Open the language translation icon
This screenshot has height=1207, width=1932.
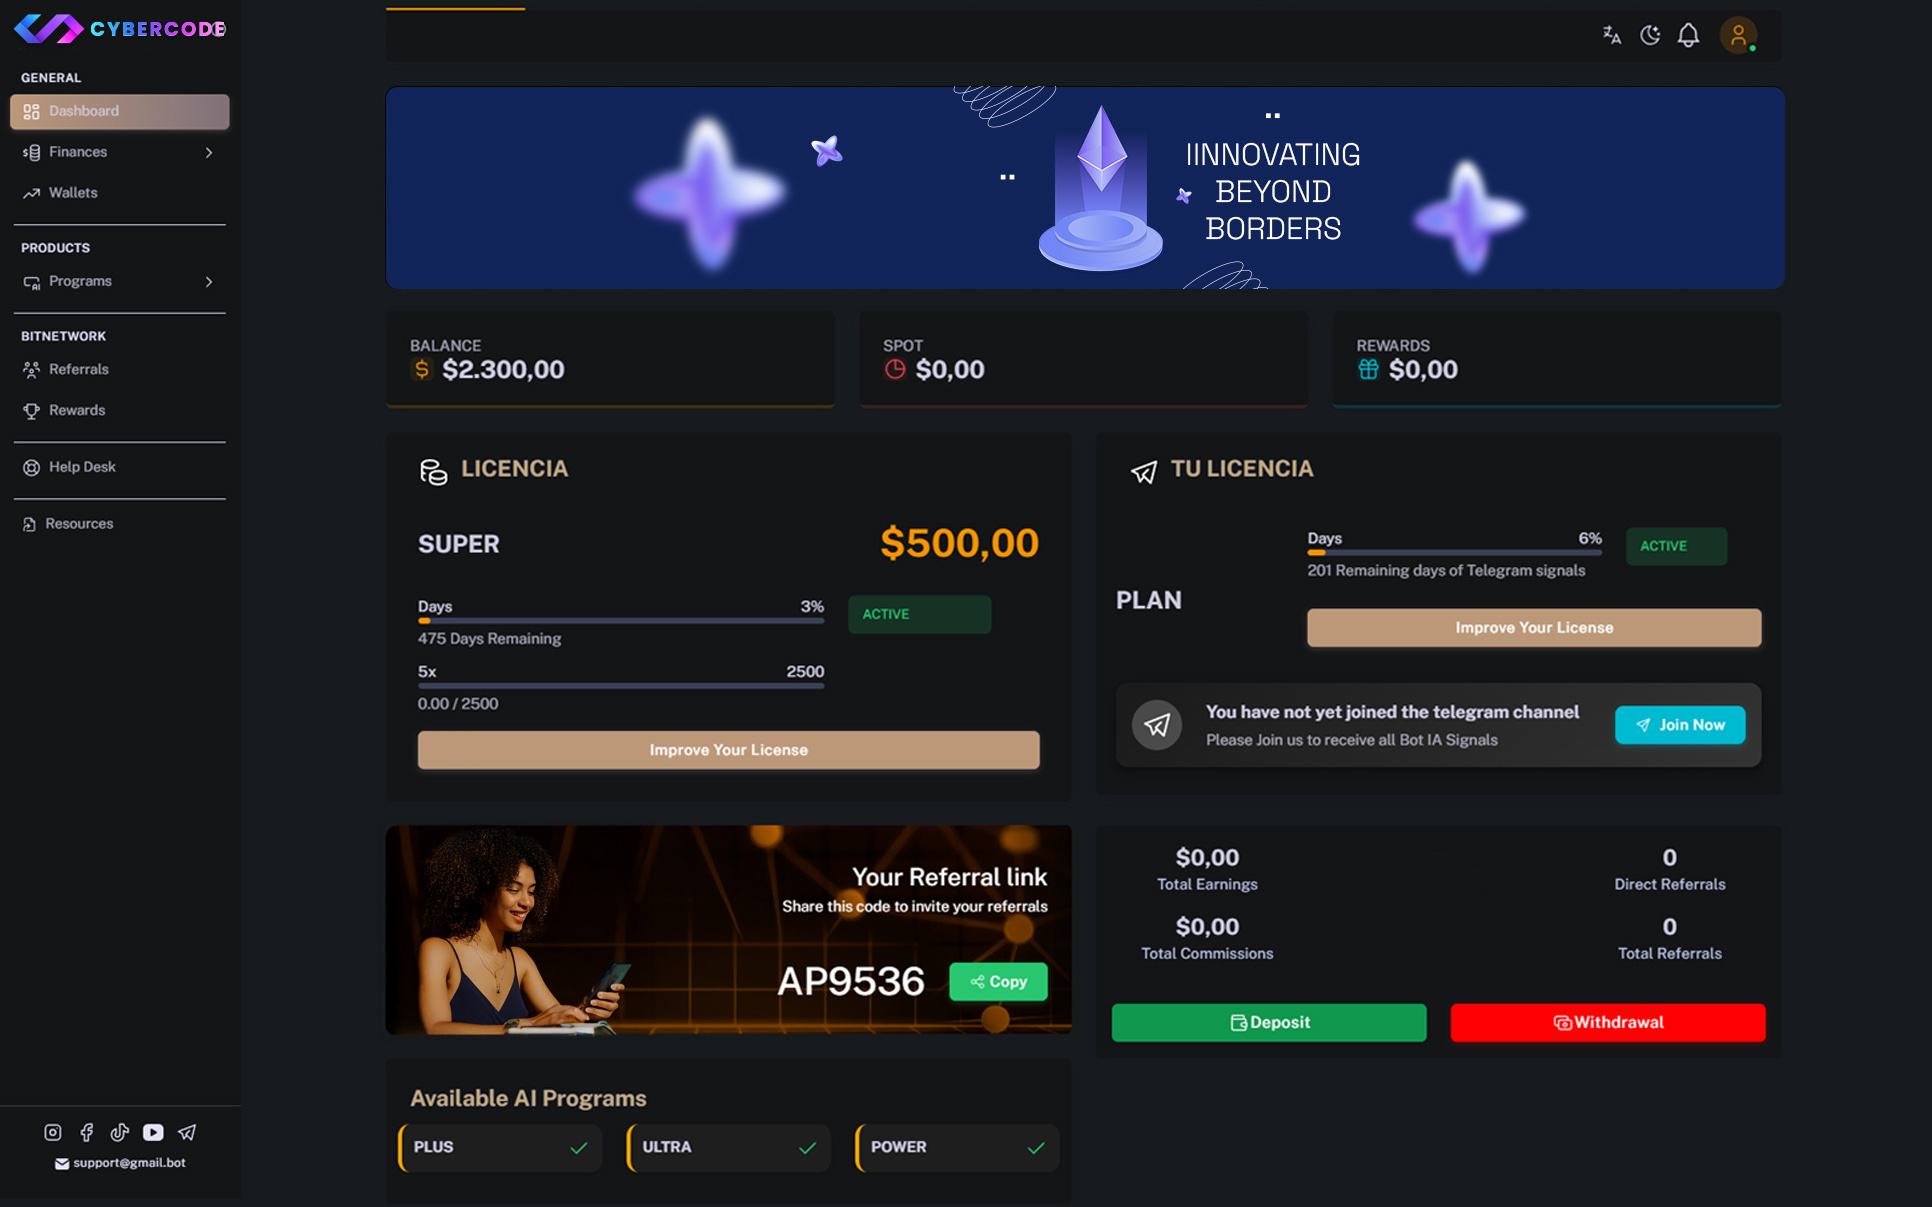(x=1611, y=35)
